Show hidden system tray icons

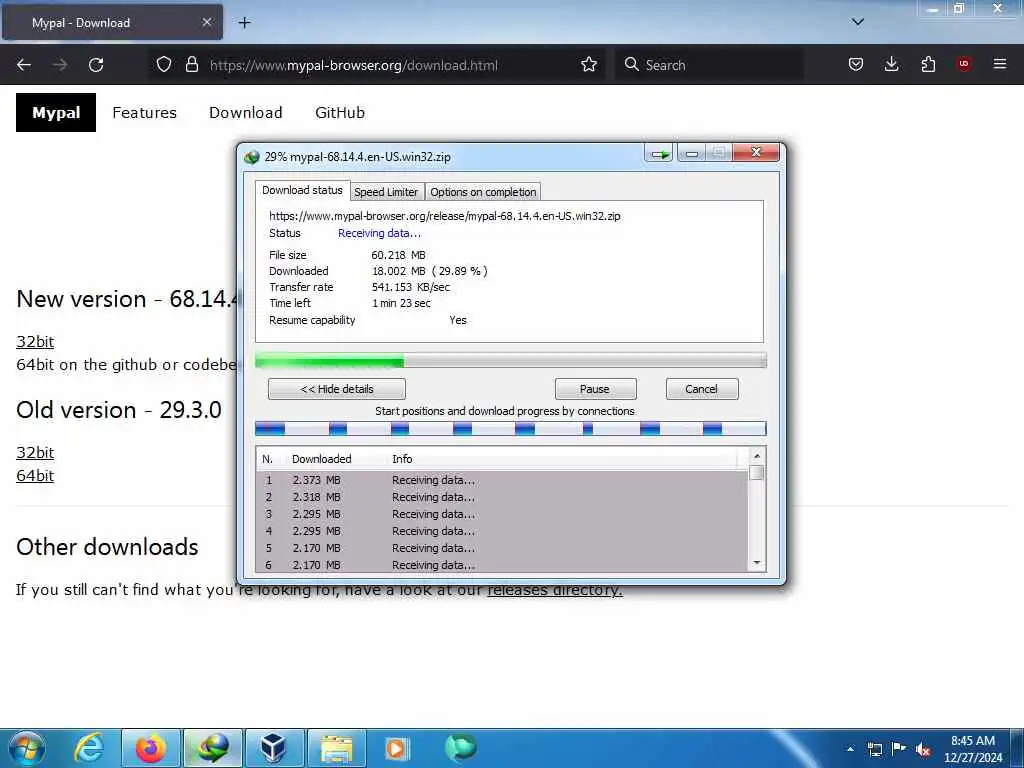point(850,749)
